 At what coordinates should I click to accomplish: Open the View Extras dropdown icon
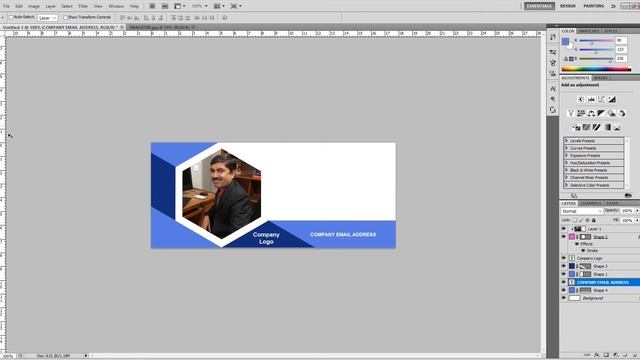180,6
